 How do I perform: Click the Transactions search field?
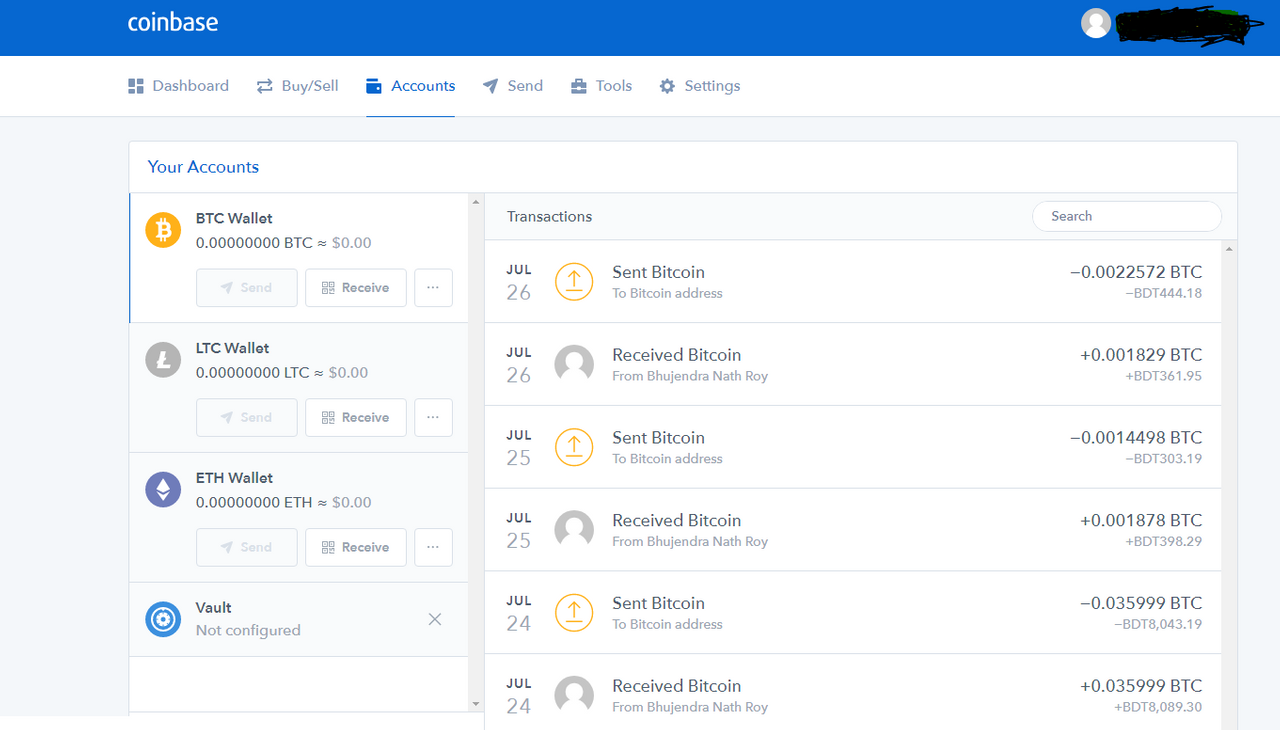1127,216
